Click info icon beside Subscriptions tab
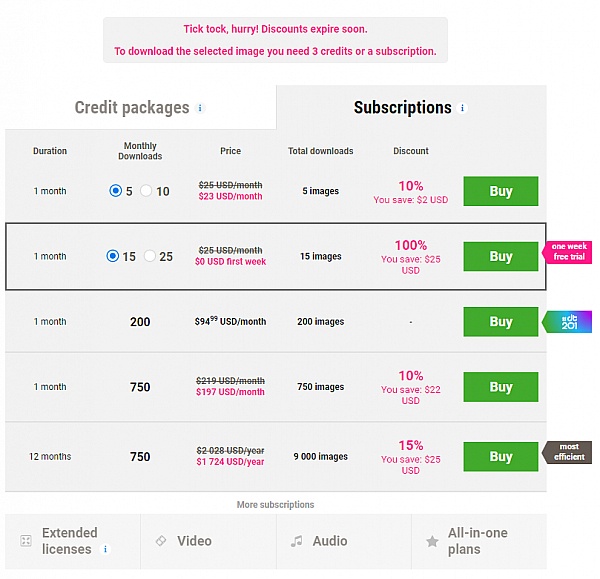Screen dimensions: 600x579 point(462,108)
